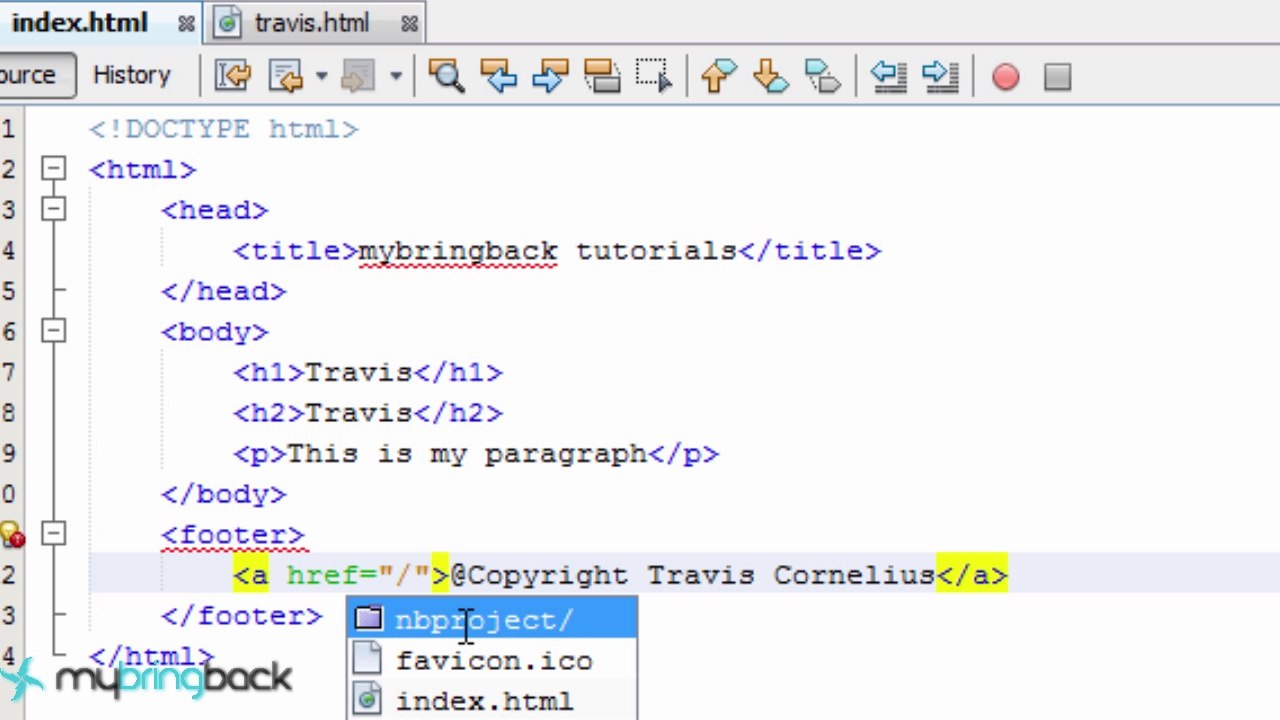Click the error lightbulb hint icon
Image resolution: width=1280 pixels, height=720 pixels.
[12, 535]
